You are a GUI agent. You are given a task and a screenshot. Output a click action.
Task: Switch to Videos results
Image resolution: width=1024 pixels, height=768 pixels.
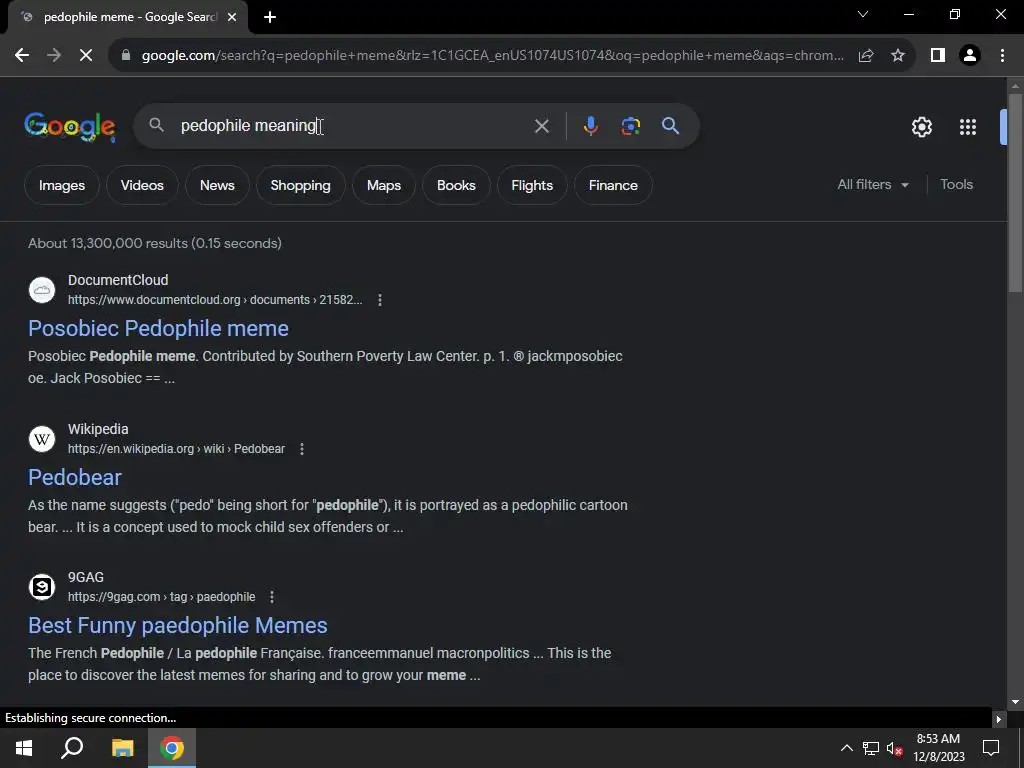pos(142,185)
